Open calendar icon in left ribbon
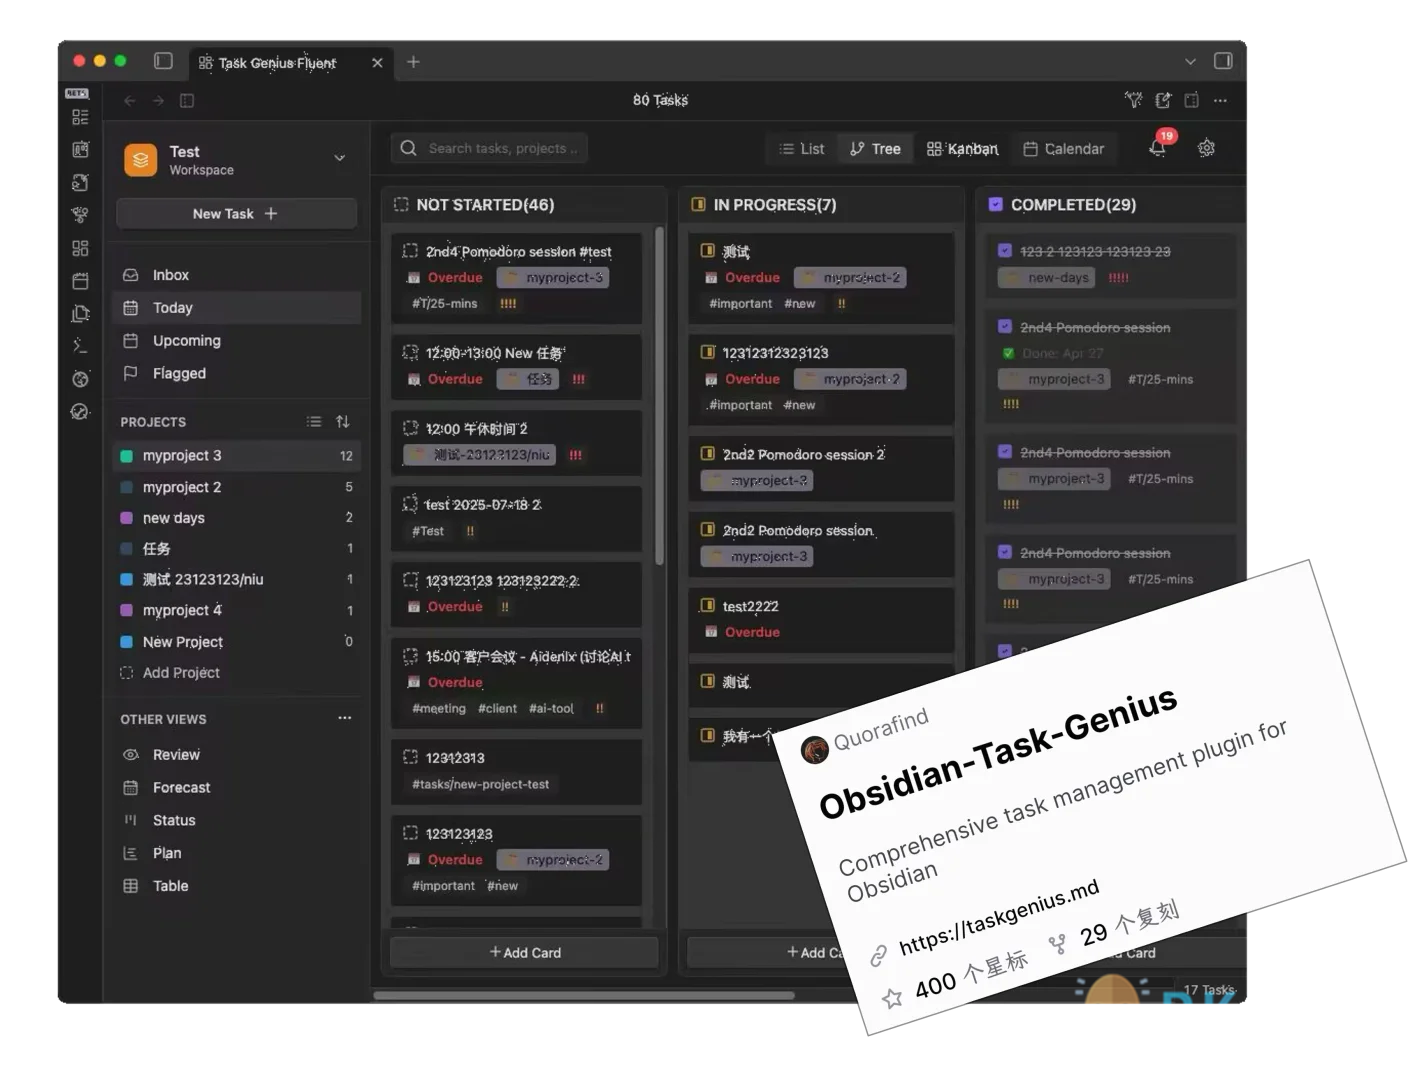The height and width of the screenshot is (1080, 1408). point(80,281)
